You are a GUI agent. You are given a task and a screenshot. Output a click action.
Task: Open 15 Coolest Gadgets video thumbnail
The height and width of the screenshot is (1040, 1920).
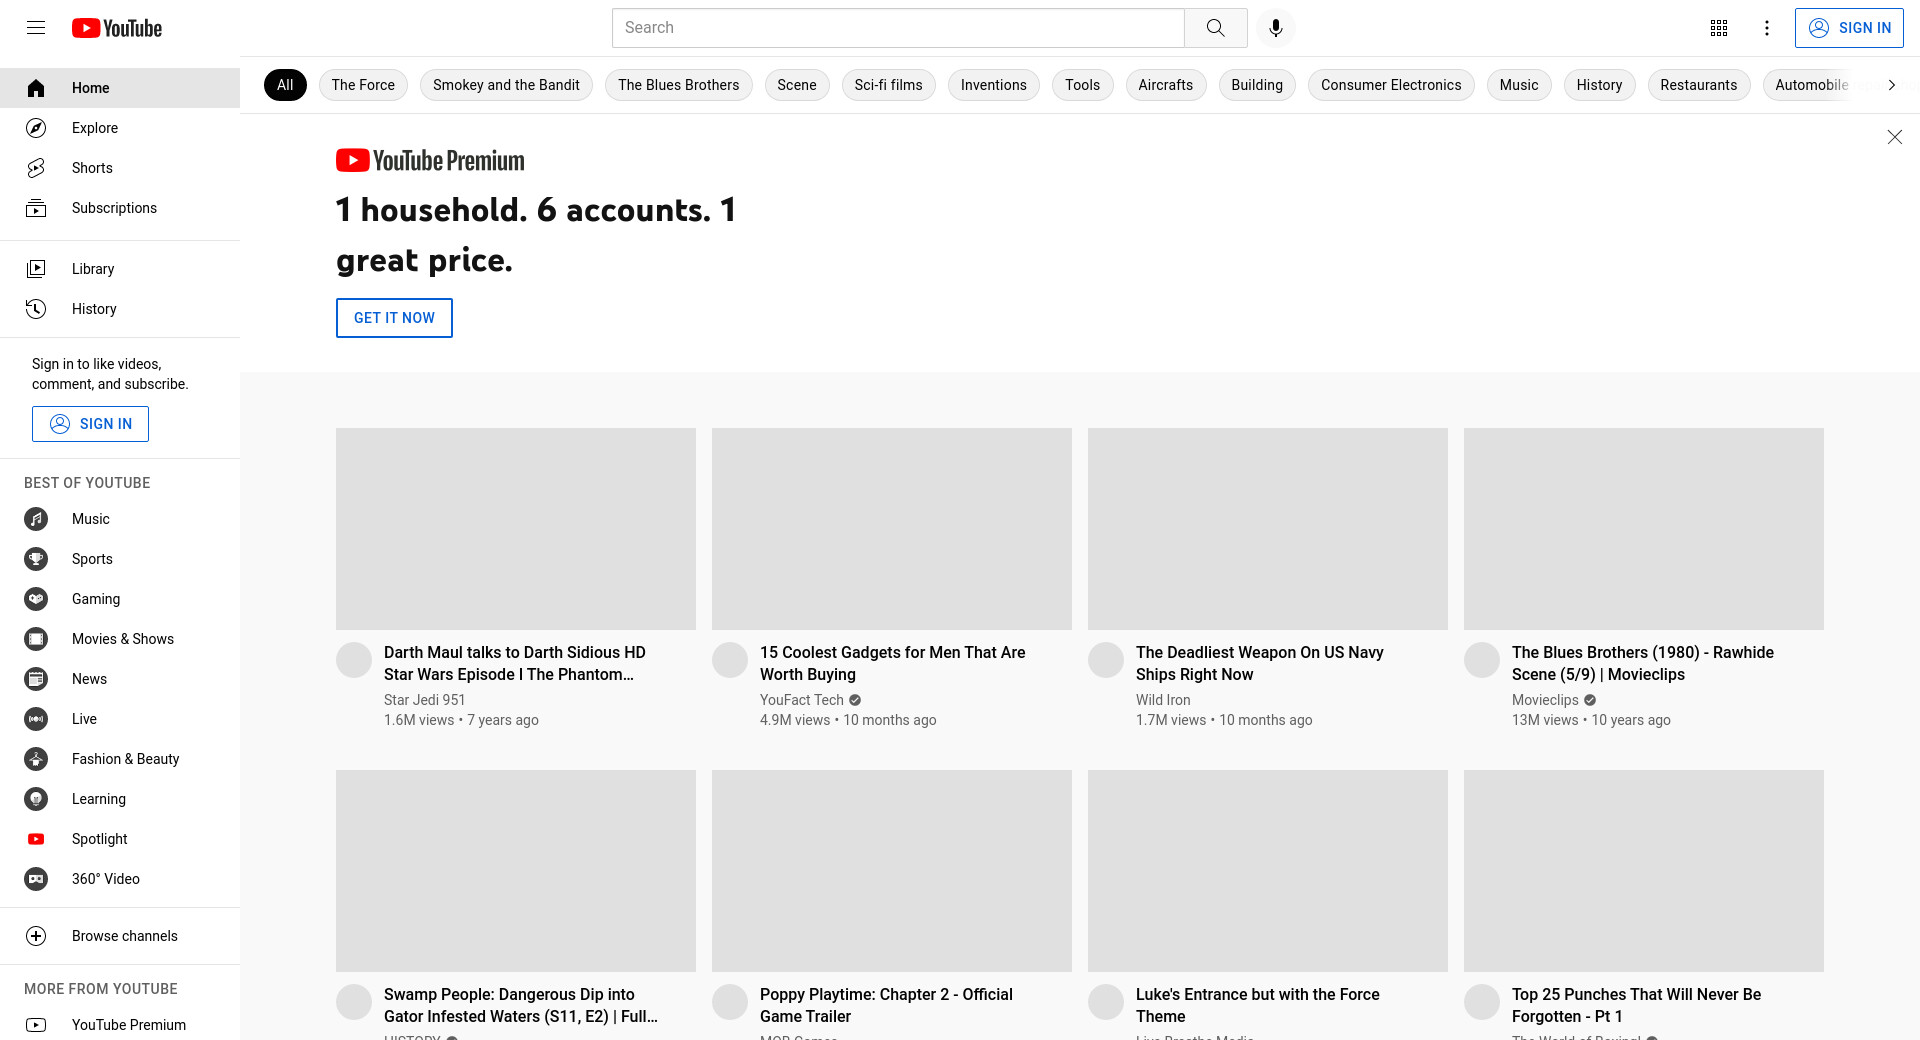(892, 529)
